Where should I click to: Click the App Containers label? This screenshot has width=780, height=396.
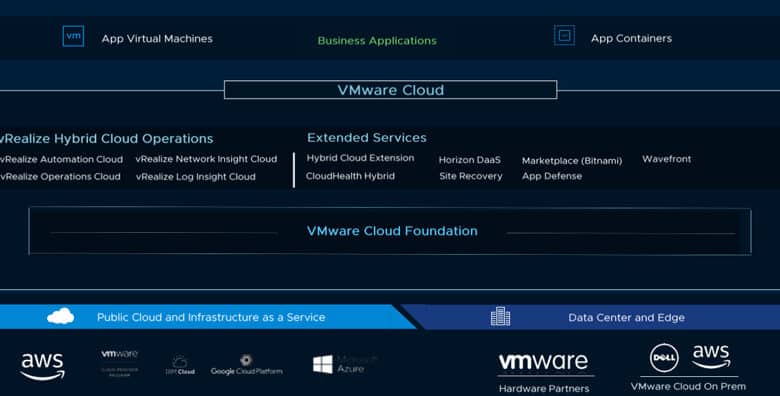(x=631, y=38)
